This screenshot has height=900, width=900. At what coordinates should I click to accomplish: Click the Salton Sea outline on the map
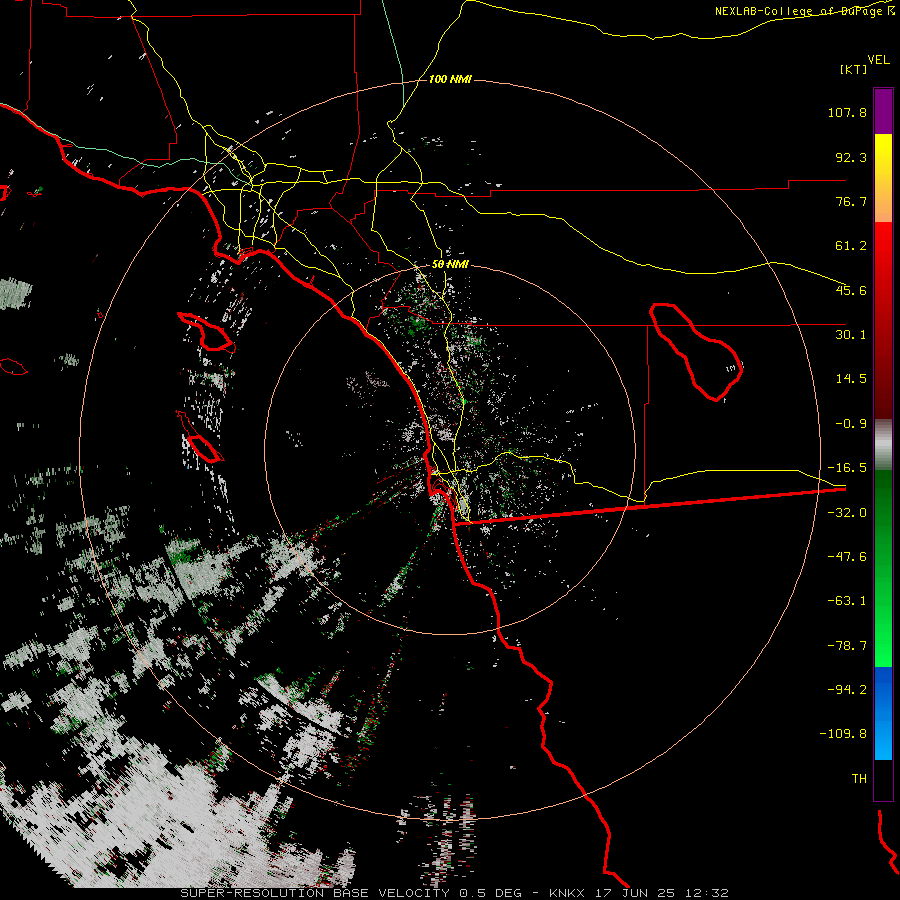click(x=696, y=352)
